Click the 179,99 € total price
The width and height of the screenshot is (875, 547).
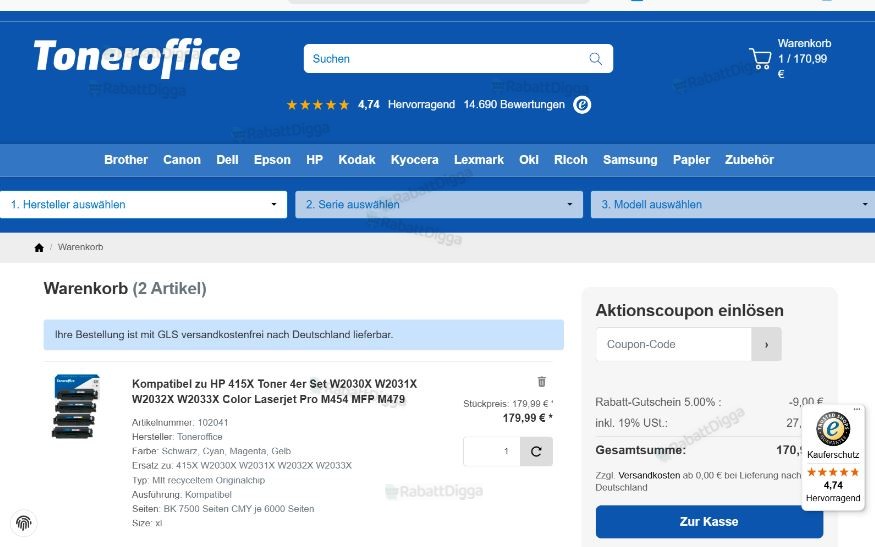527,418
